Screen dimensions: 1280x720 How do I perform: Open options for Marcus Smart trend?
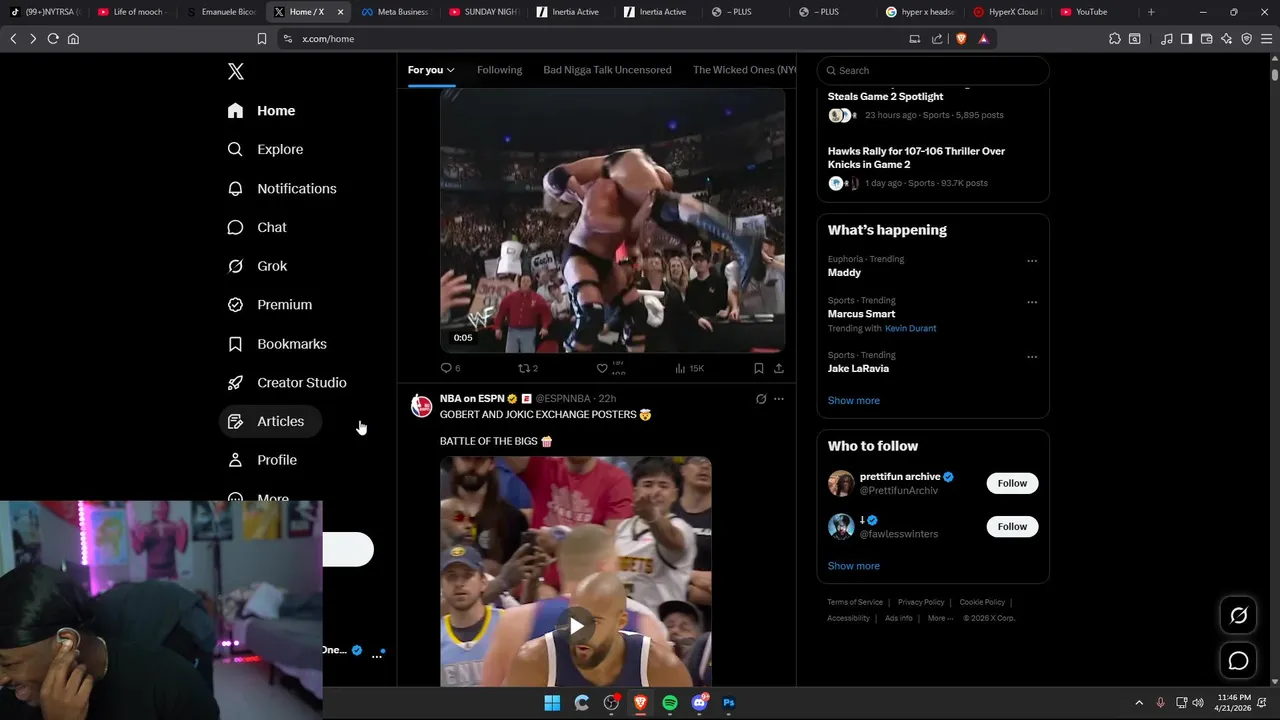(x=1032, y=302)
